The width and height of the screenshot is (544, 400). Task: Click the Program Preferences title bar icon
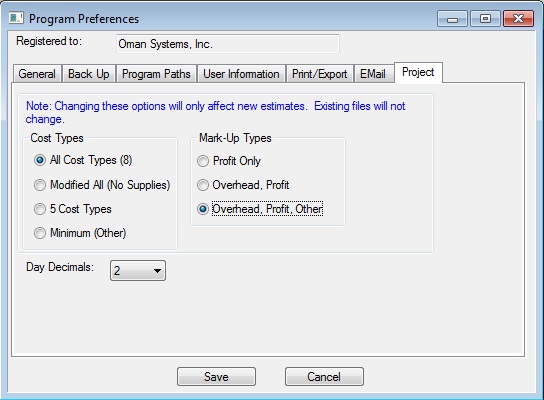click(x=16, y=18)
